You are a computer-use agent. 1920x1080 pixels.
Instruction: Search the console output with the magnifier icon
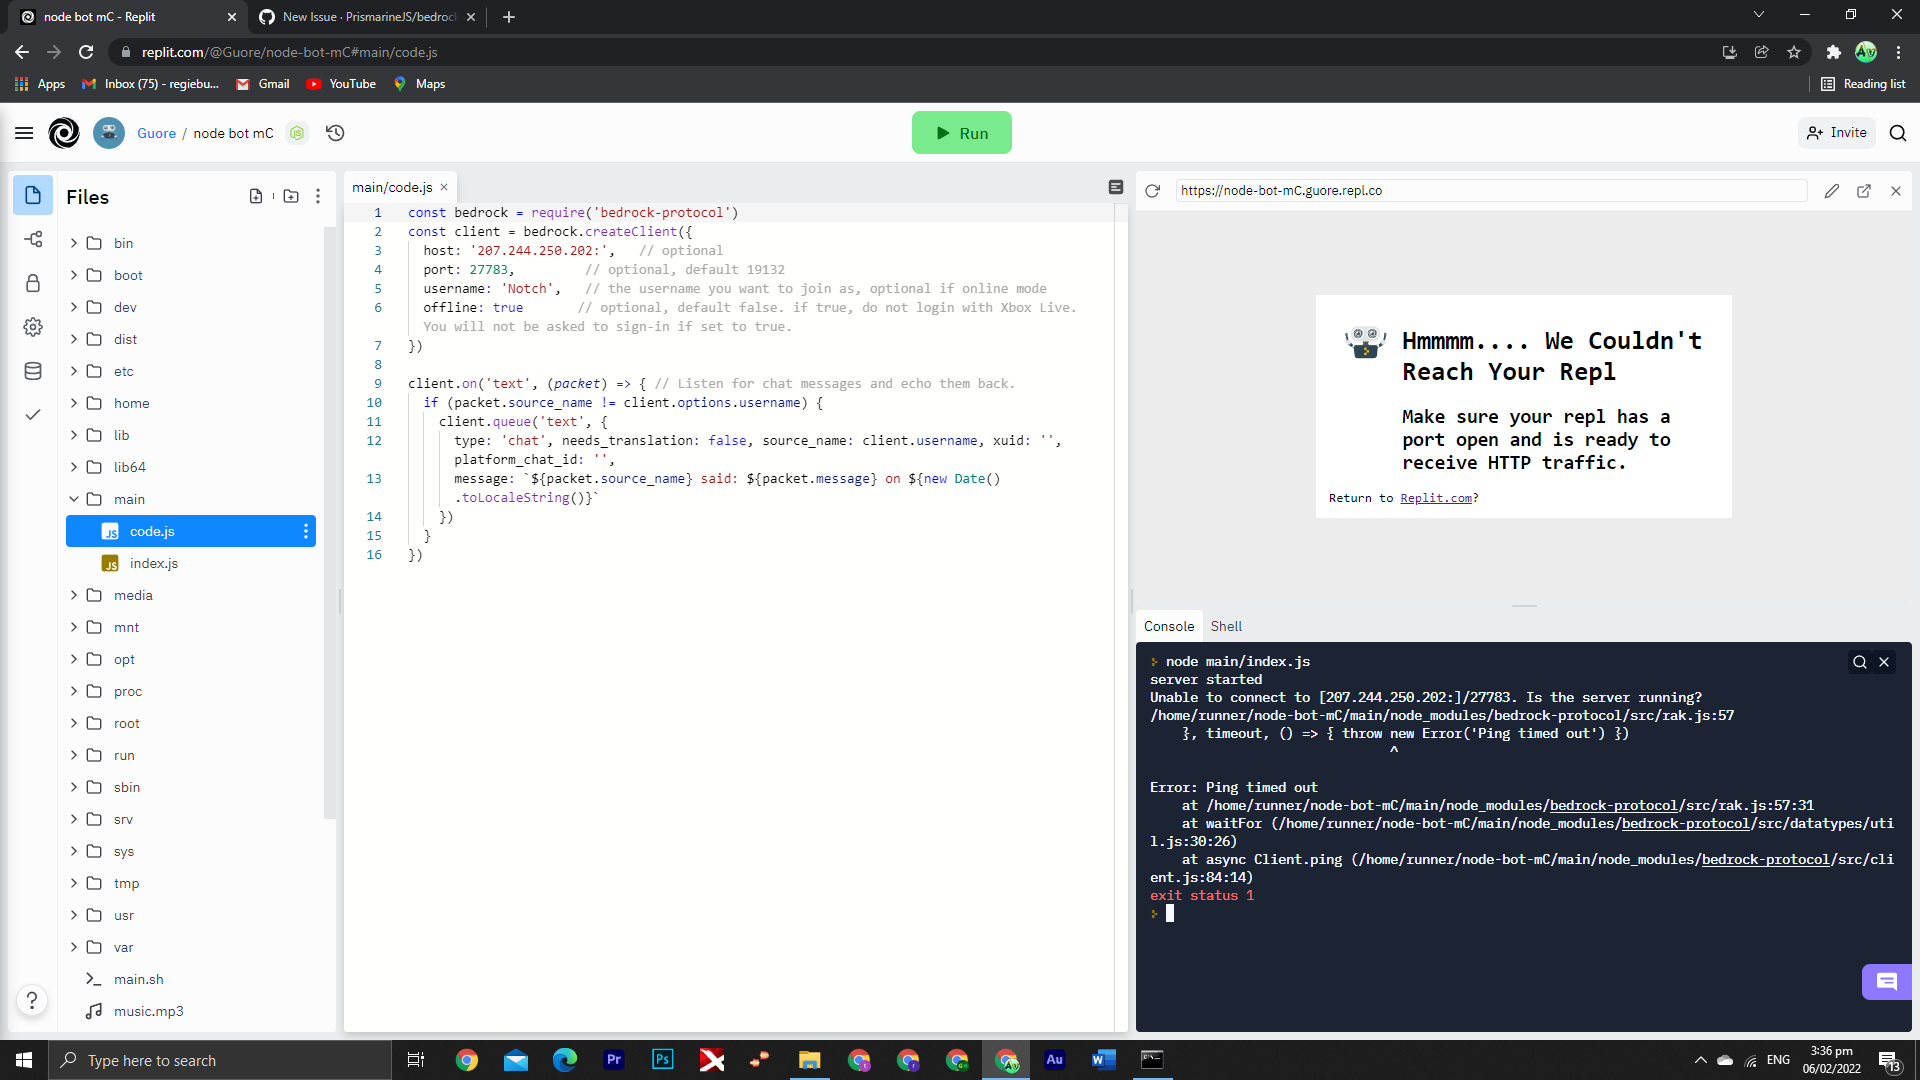(1859, 661)
